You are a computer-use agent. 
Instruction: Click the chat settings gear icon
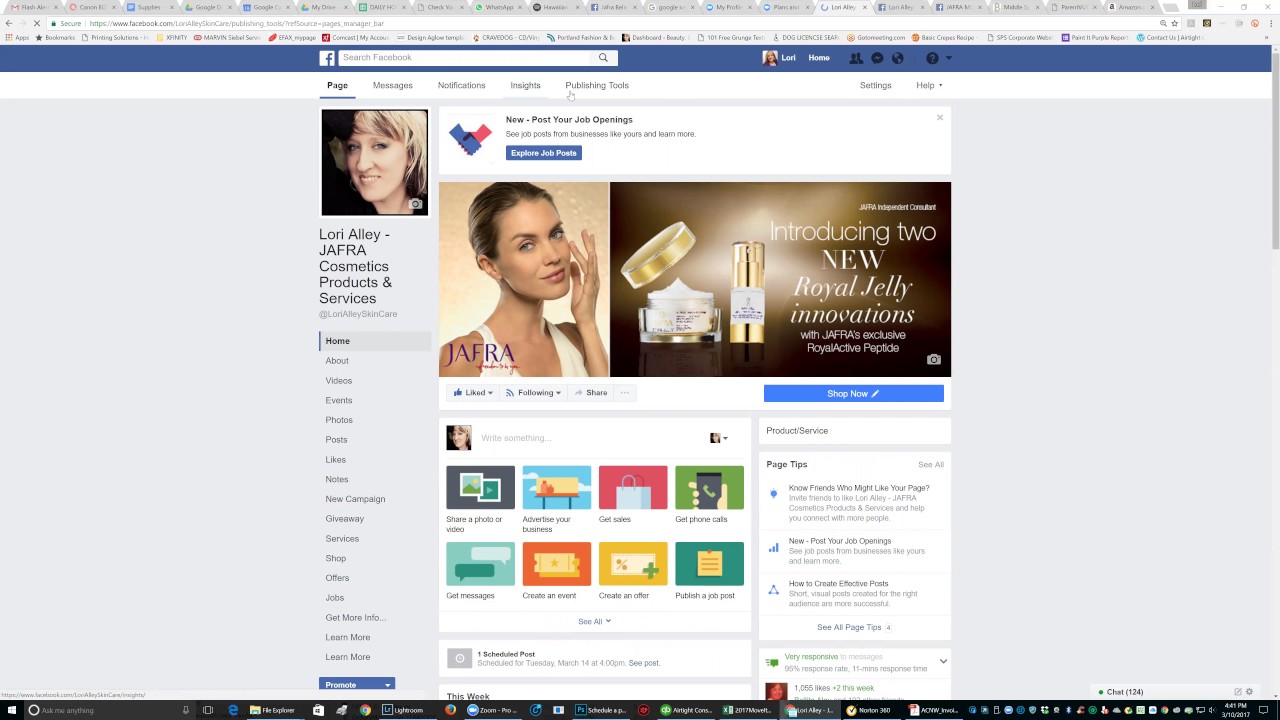point(1249,692)
